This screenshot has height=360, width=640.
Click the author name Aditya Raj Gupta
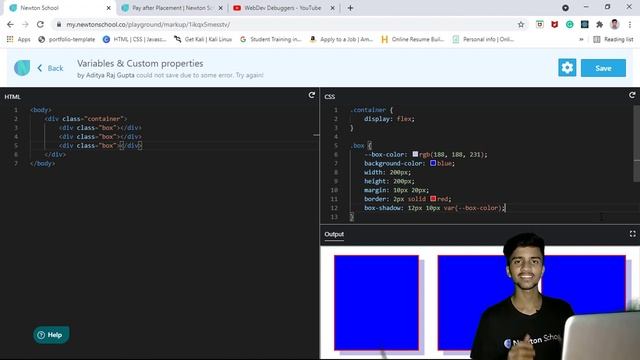pos(110,75)
